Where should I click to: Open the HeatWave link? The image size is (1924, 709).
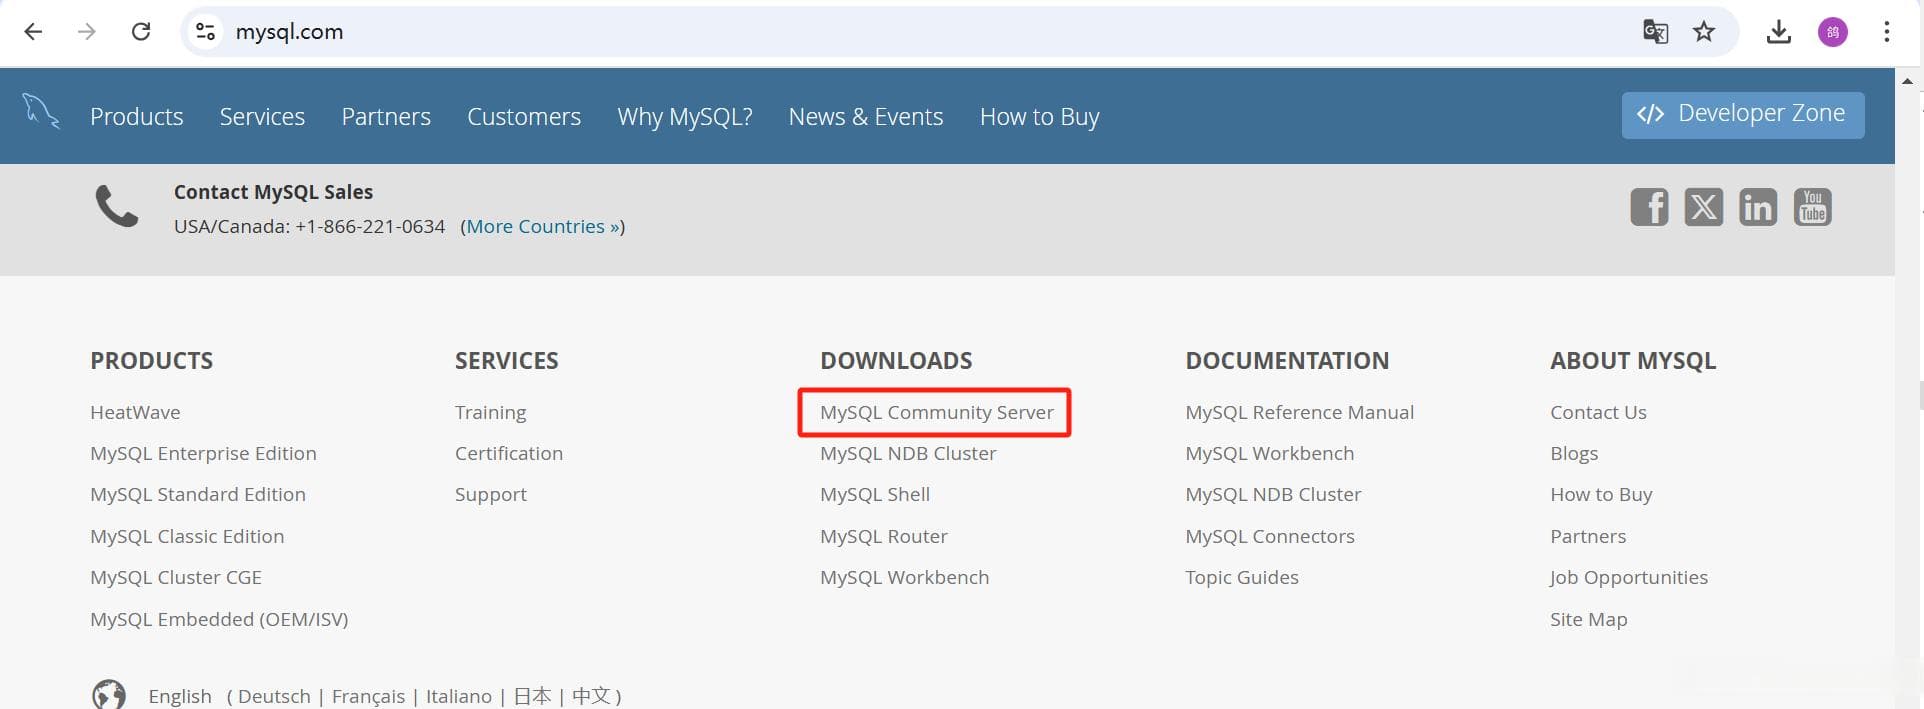pyautogui.click(x=135, y=412)
